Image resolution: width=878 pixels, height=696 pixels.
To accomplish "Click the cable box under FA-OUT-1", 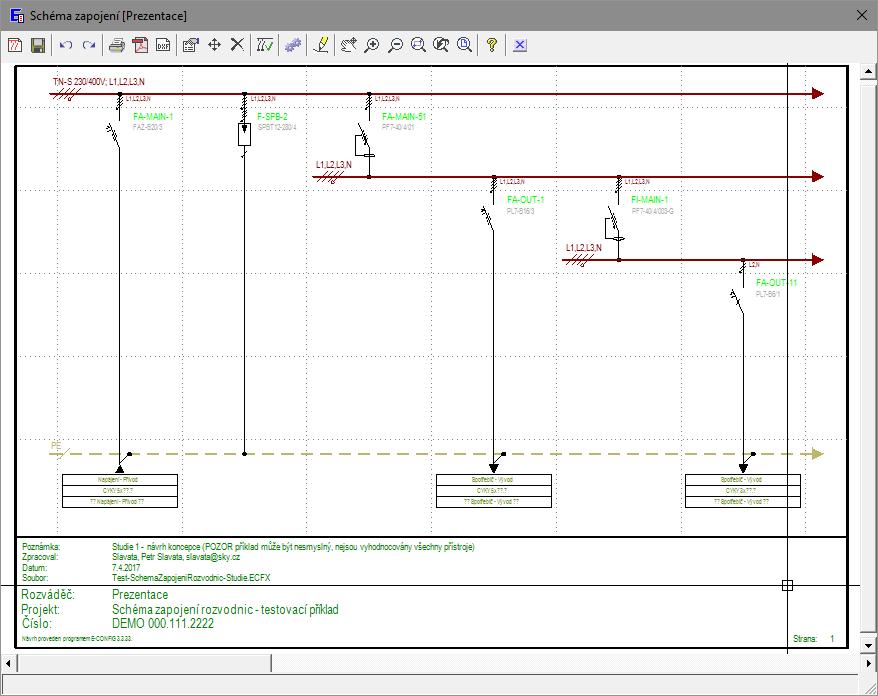I will click(x=494, y=491).
